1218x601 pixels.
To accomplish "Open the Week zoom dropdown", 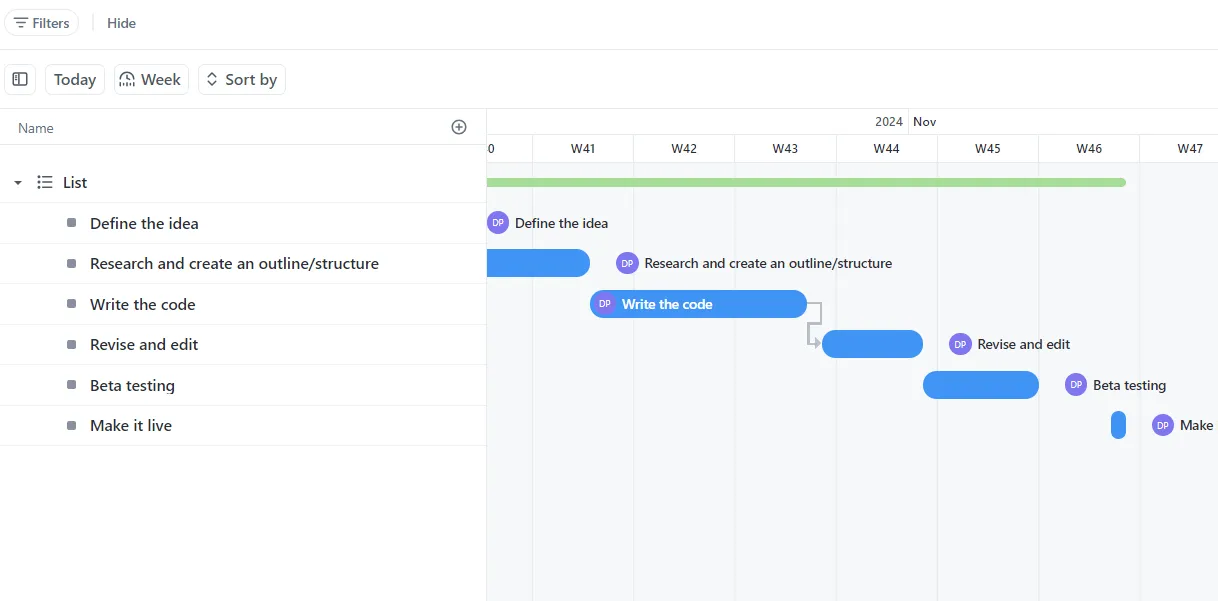I will 151,79.
